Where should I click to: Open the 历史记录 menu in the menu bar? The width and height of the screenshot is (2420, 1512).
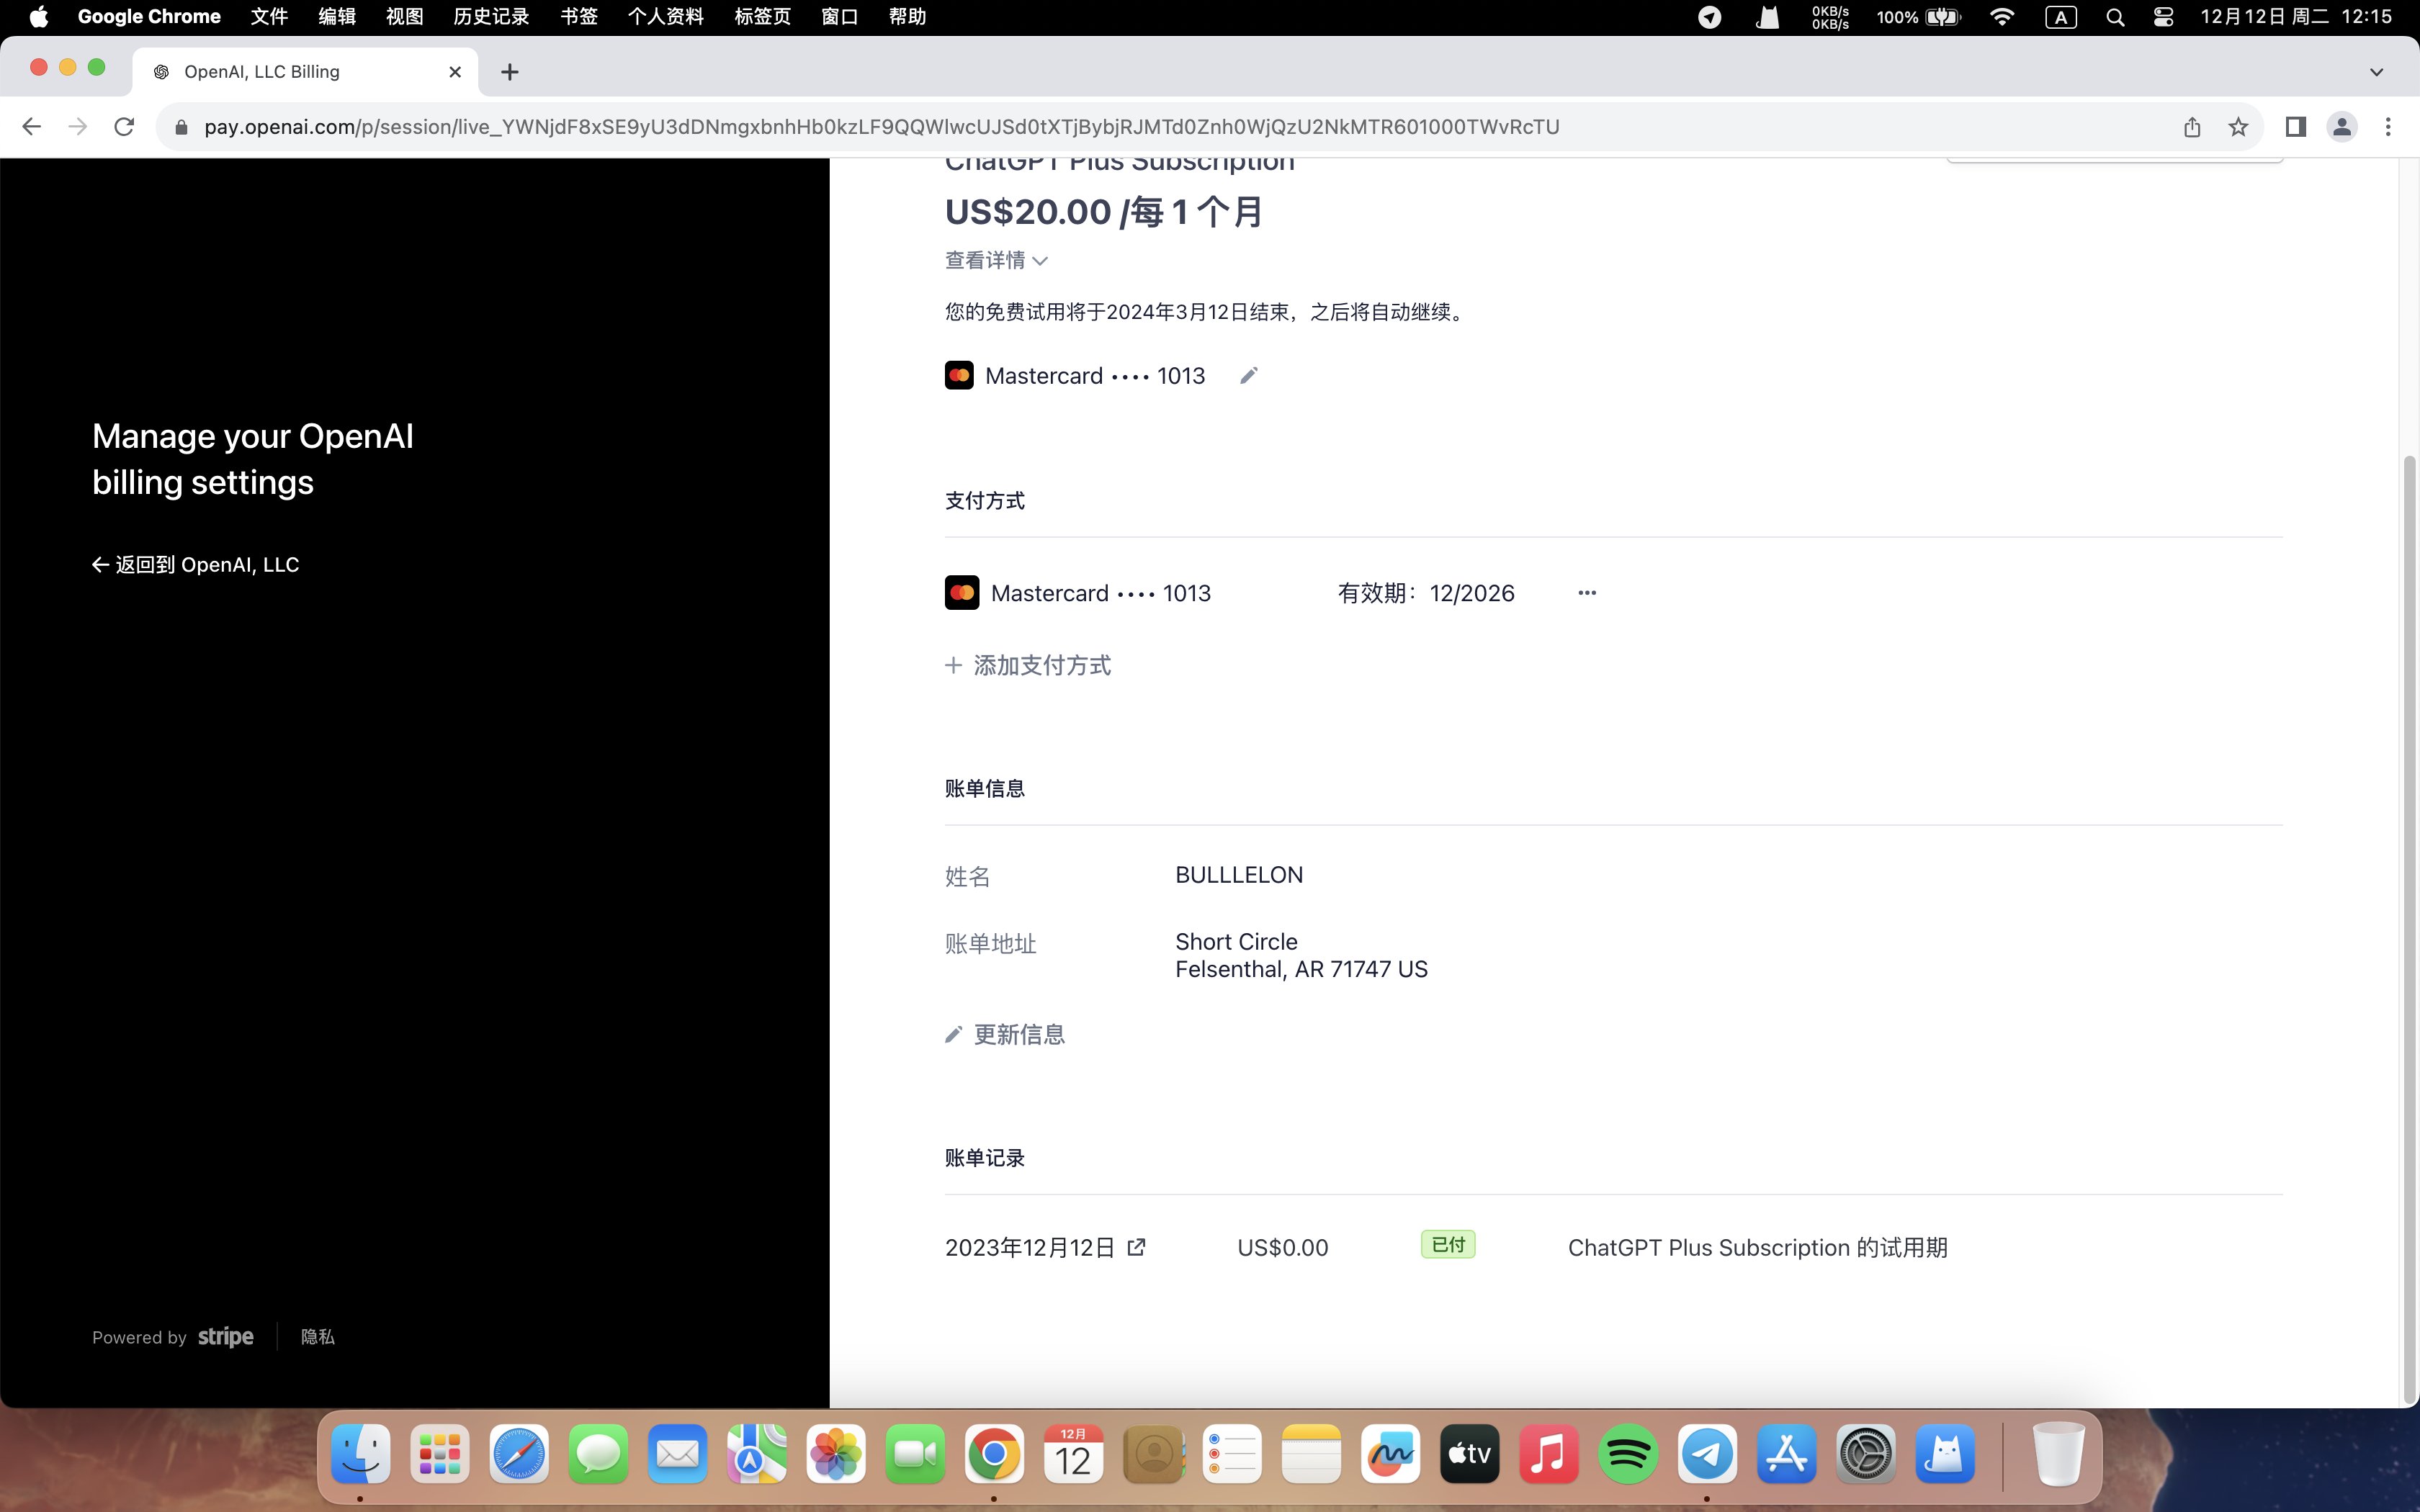[x=491, y=17]
